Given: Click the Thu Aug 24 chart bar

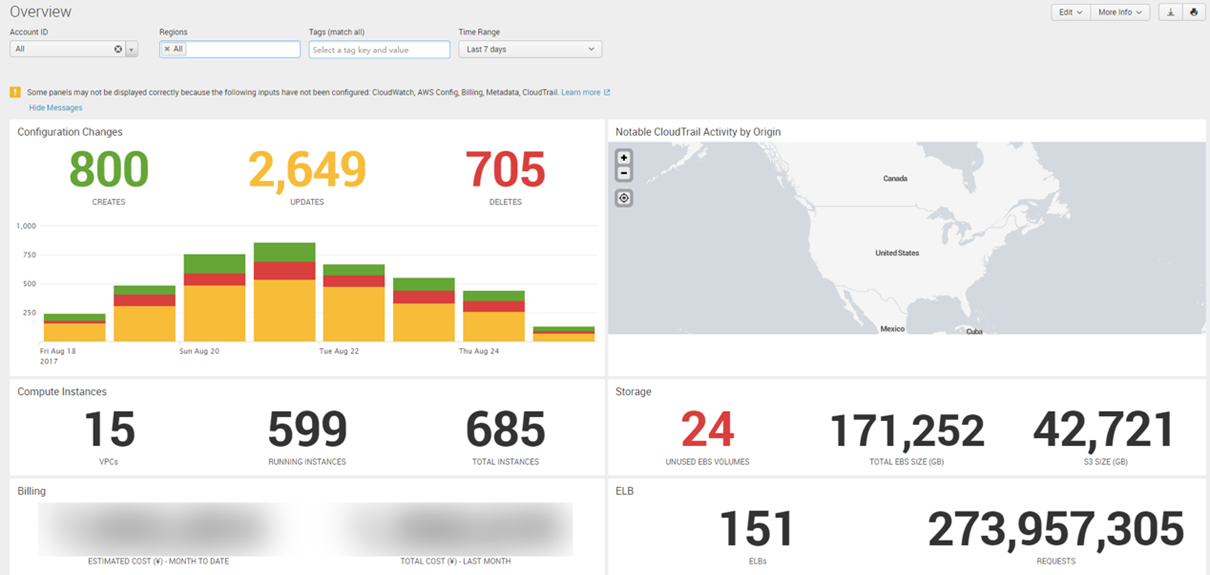Looking at the screenshot, I should pos(494,316).
